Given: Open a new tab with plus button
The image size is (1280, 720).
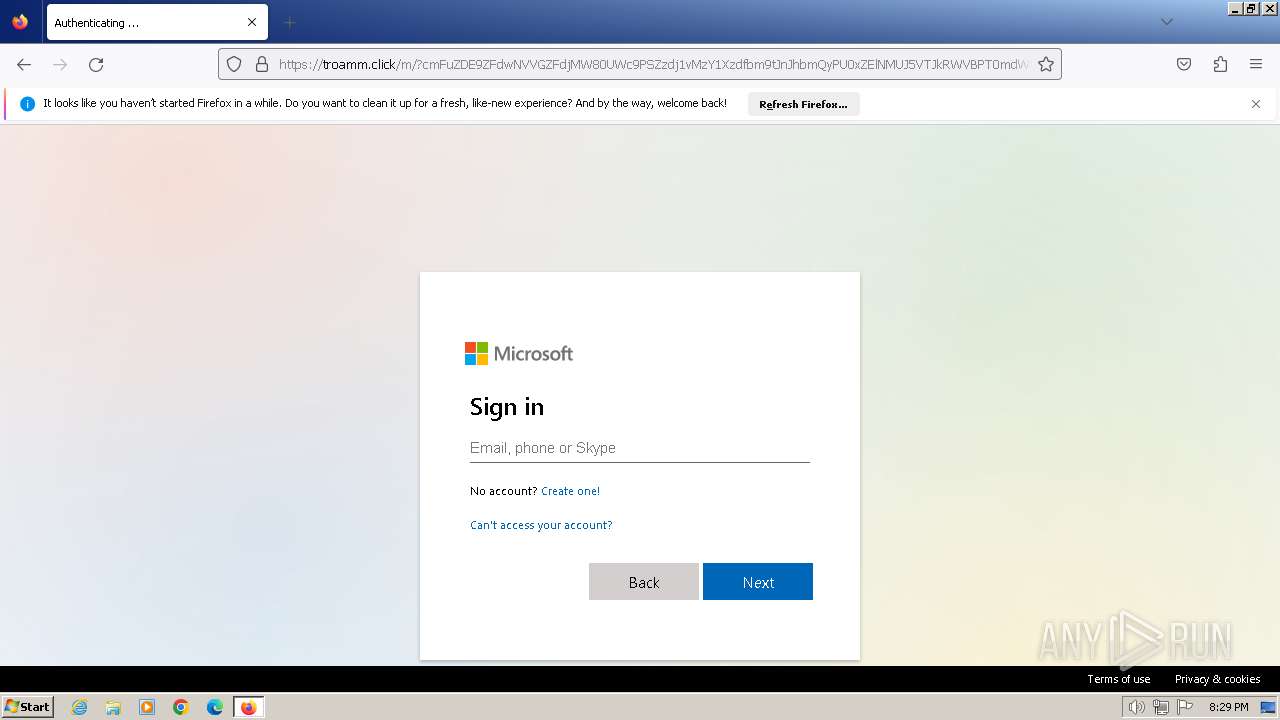Looking at the screenshot, I should [289, 22].
